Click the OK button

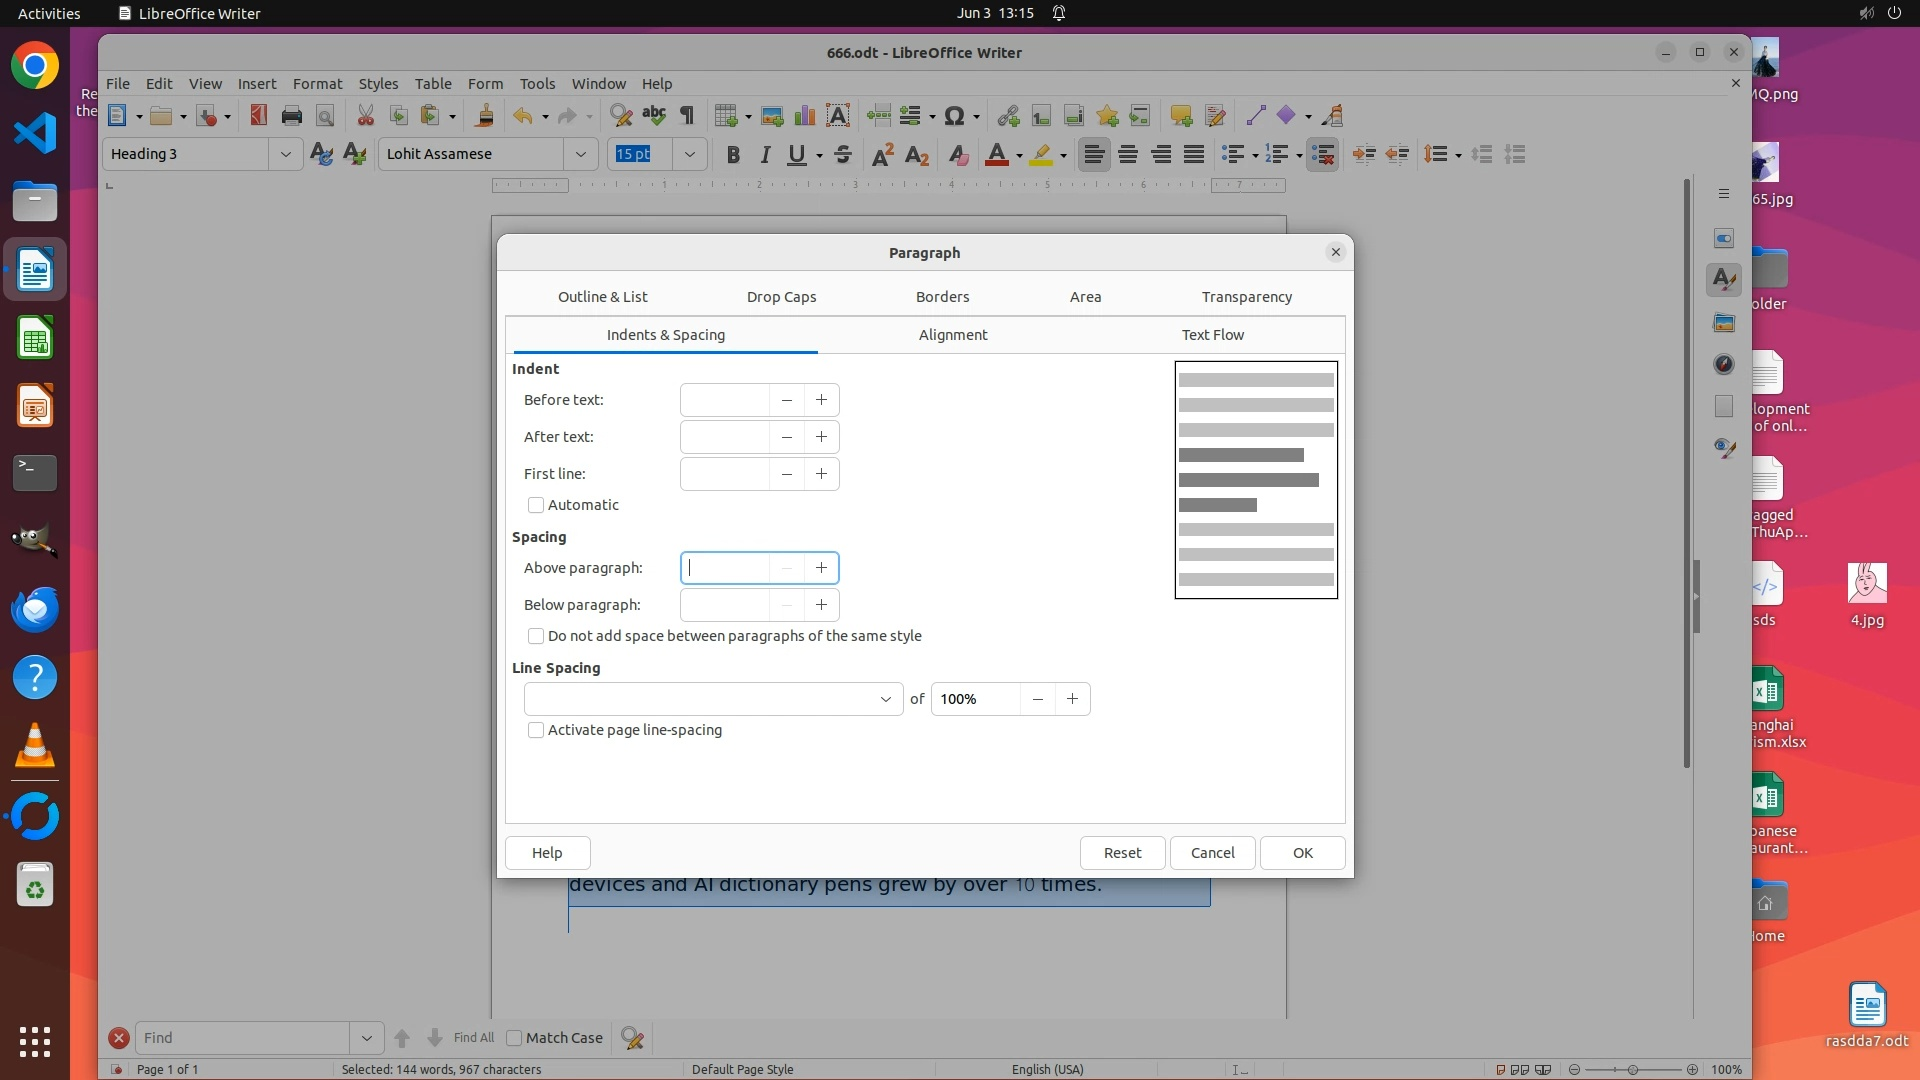click(1302, 853)
